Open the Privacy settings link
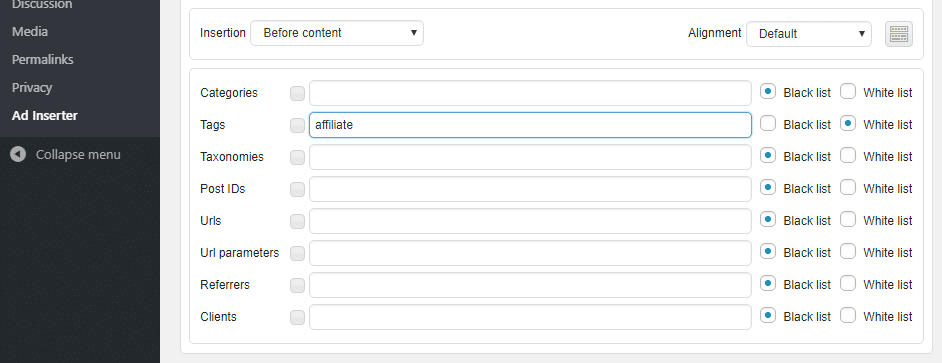The image size is (942, 363). coord(32,87)
